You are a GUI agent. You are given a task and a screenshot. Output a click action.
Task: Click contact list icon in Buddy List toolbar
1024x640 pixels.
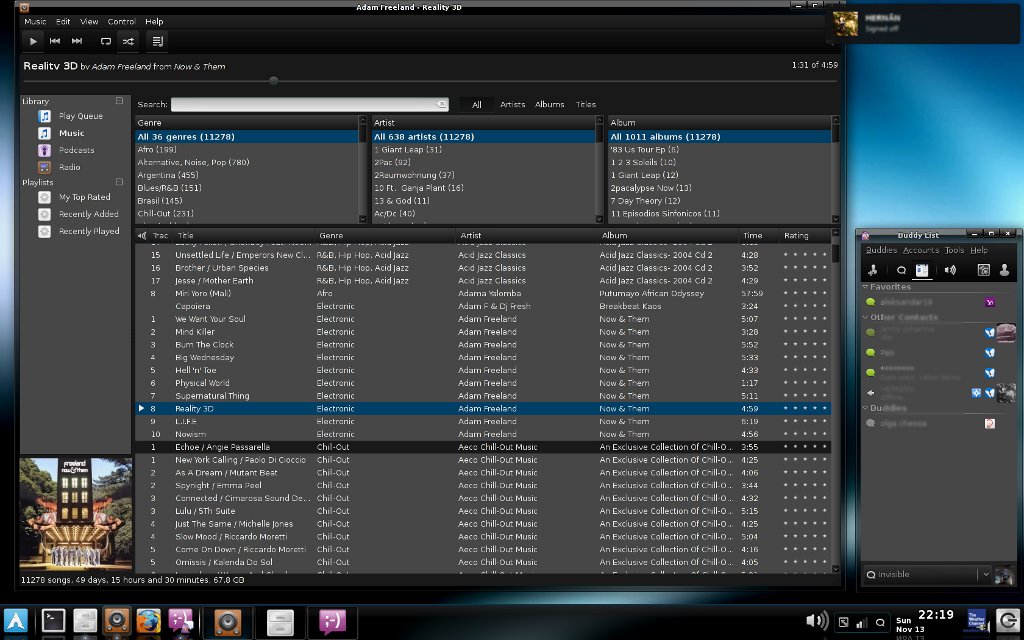point(922,270)
